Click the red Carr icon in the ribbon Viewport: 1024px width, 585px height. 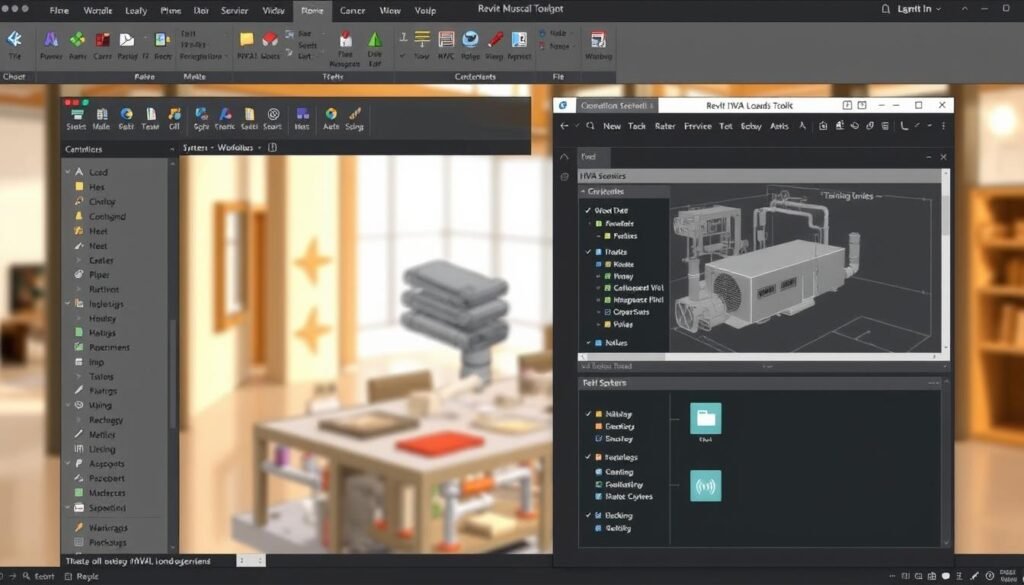[x=103, y=40]
